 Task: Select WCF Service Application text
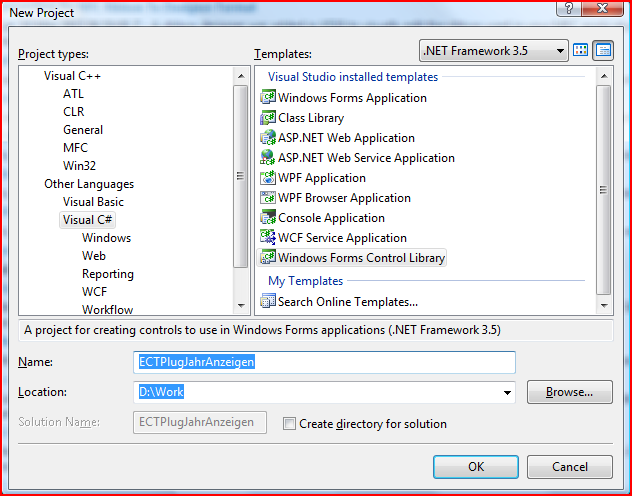tap(342, 238)
